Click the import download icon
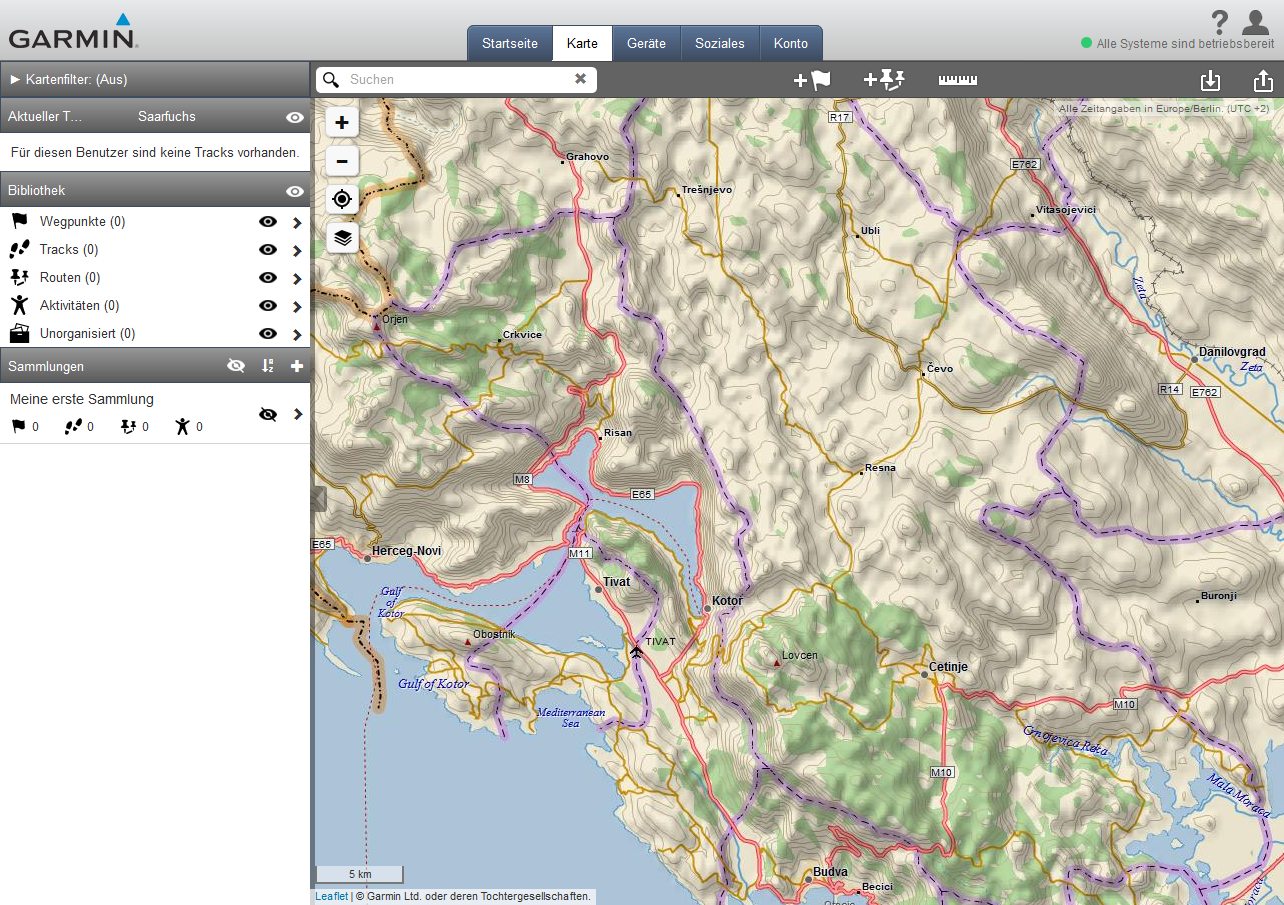 pos(1210,81)
